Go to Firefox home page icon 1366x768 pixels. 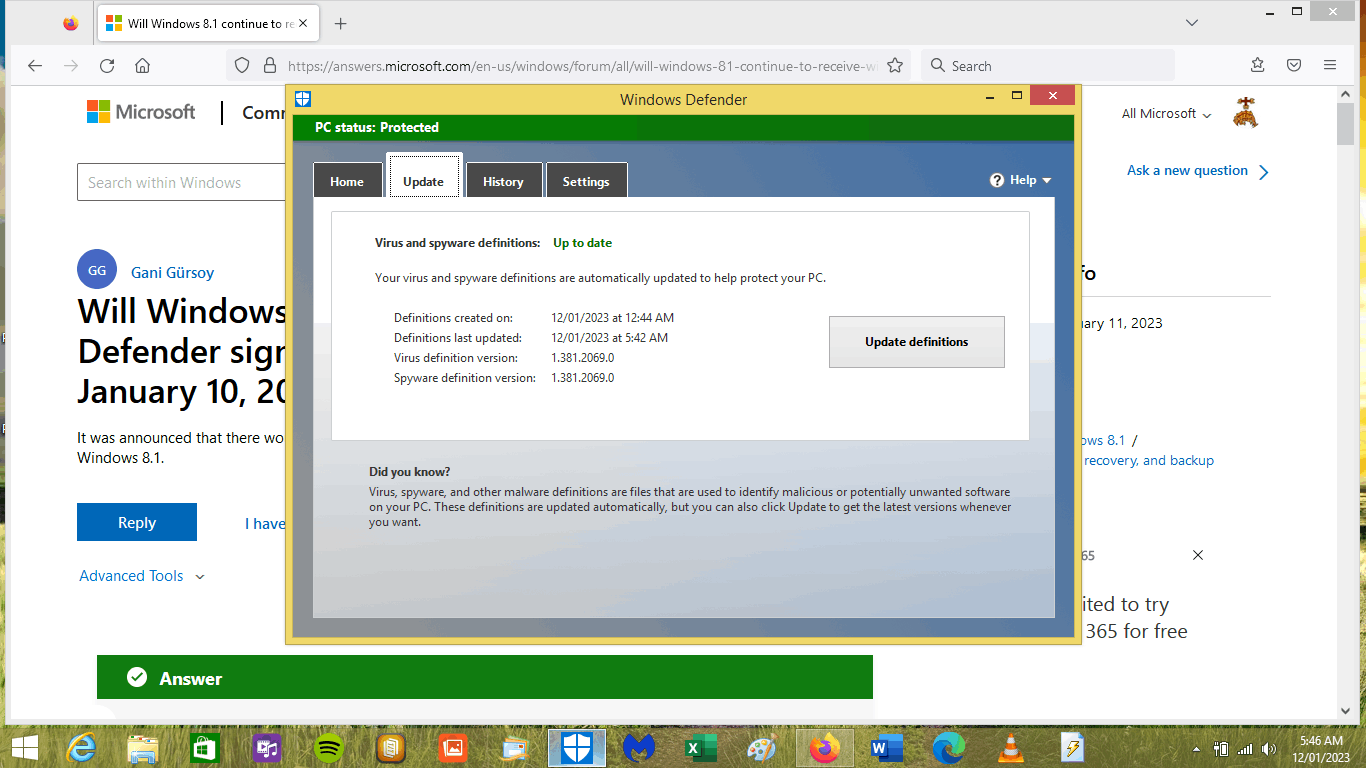pyautogui.click(x=142, y=66)
